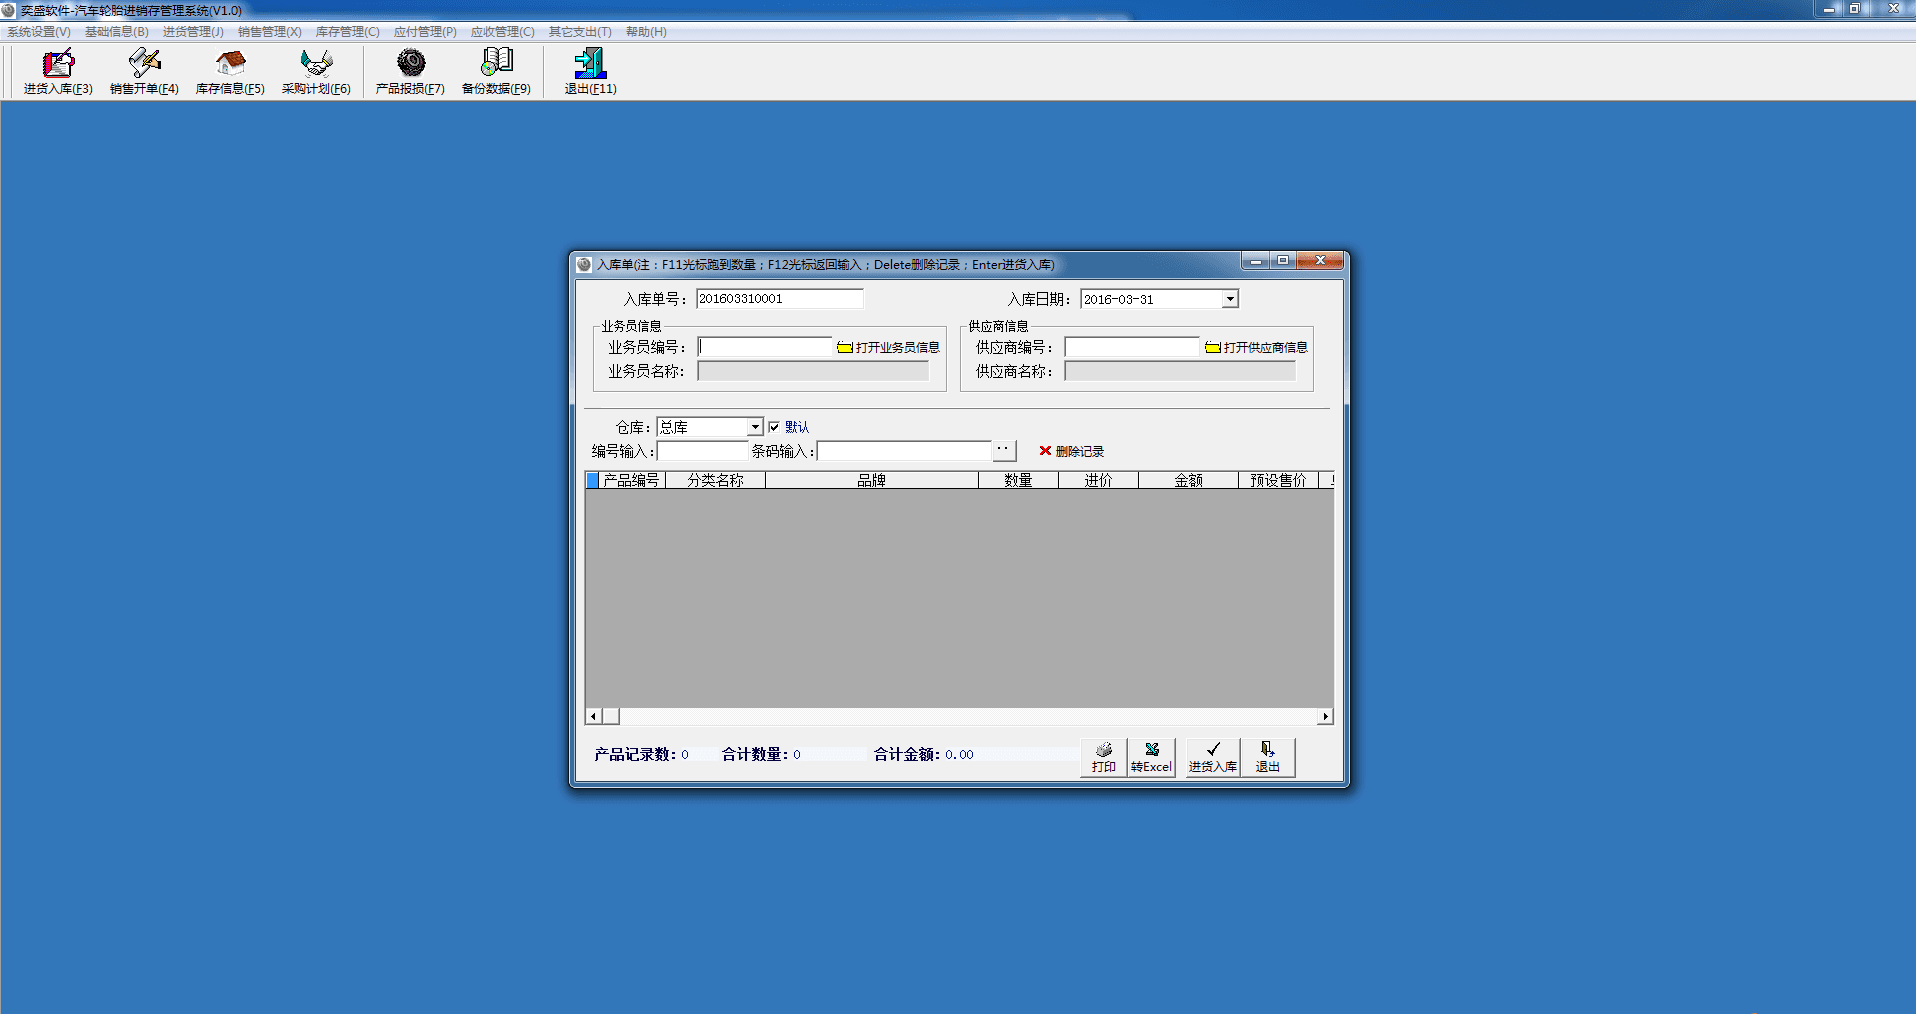Click the 打印 printer button
This screenshot has height=1014, width=1916.
click(1103, 757)
